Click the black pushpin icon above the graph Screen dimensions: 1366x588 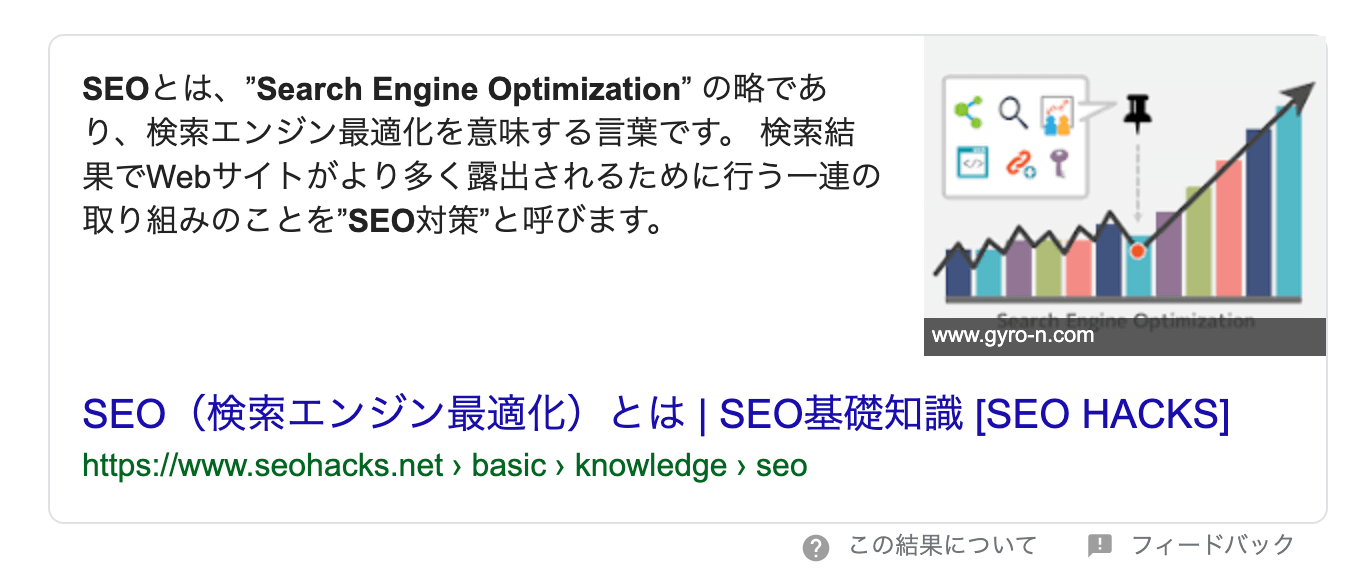pos(1137,111)
